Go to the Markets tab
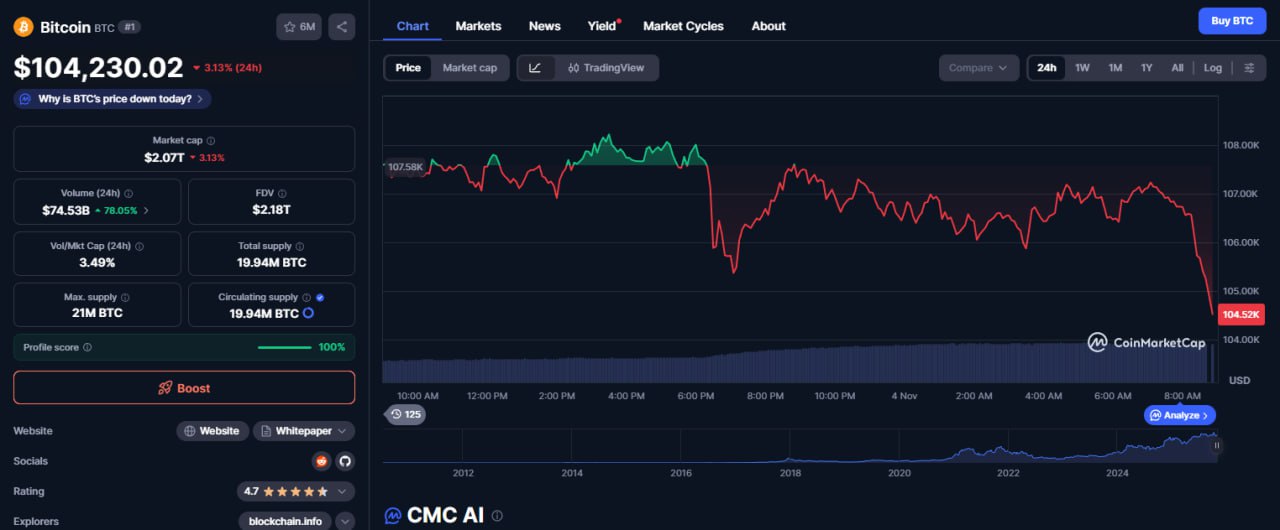The height and width of the screenshot is (530, 1280). (478, 26)
